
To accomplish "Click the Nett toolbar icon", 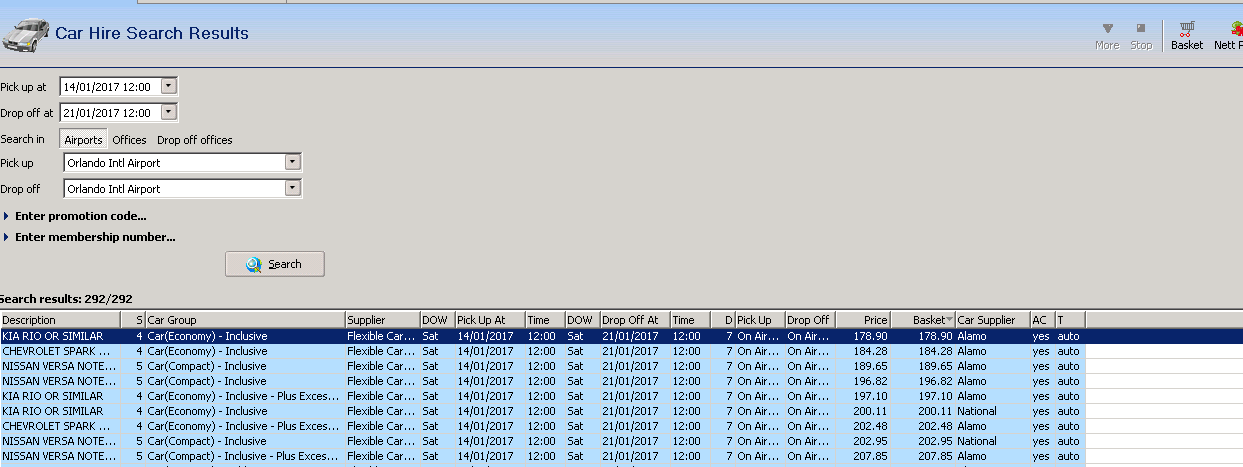I will pos(1228,35).
